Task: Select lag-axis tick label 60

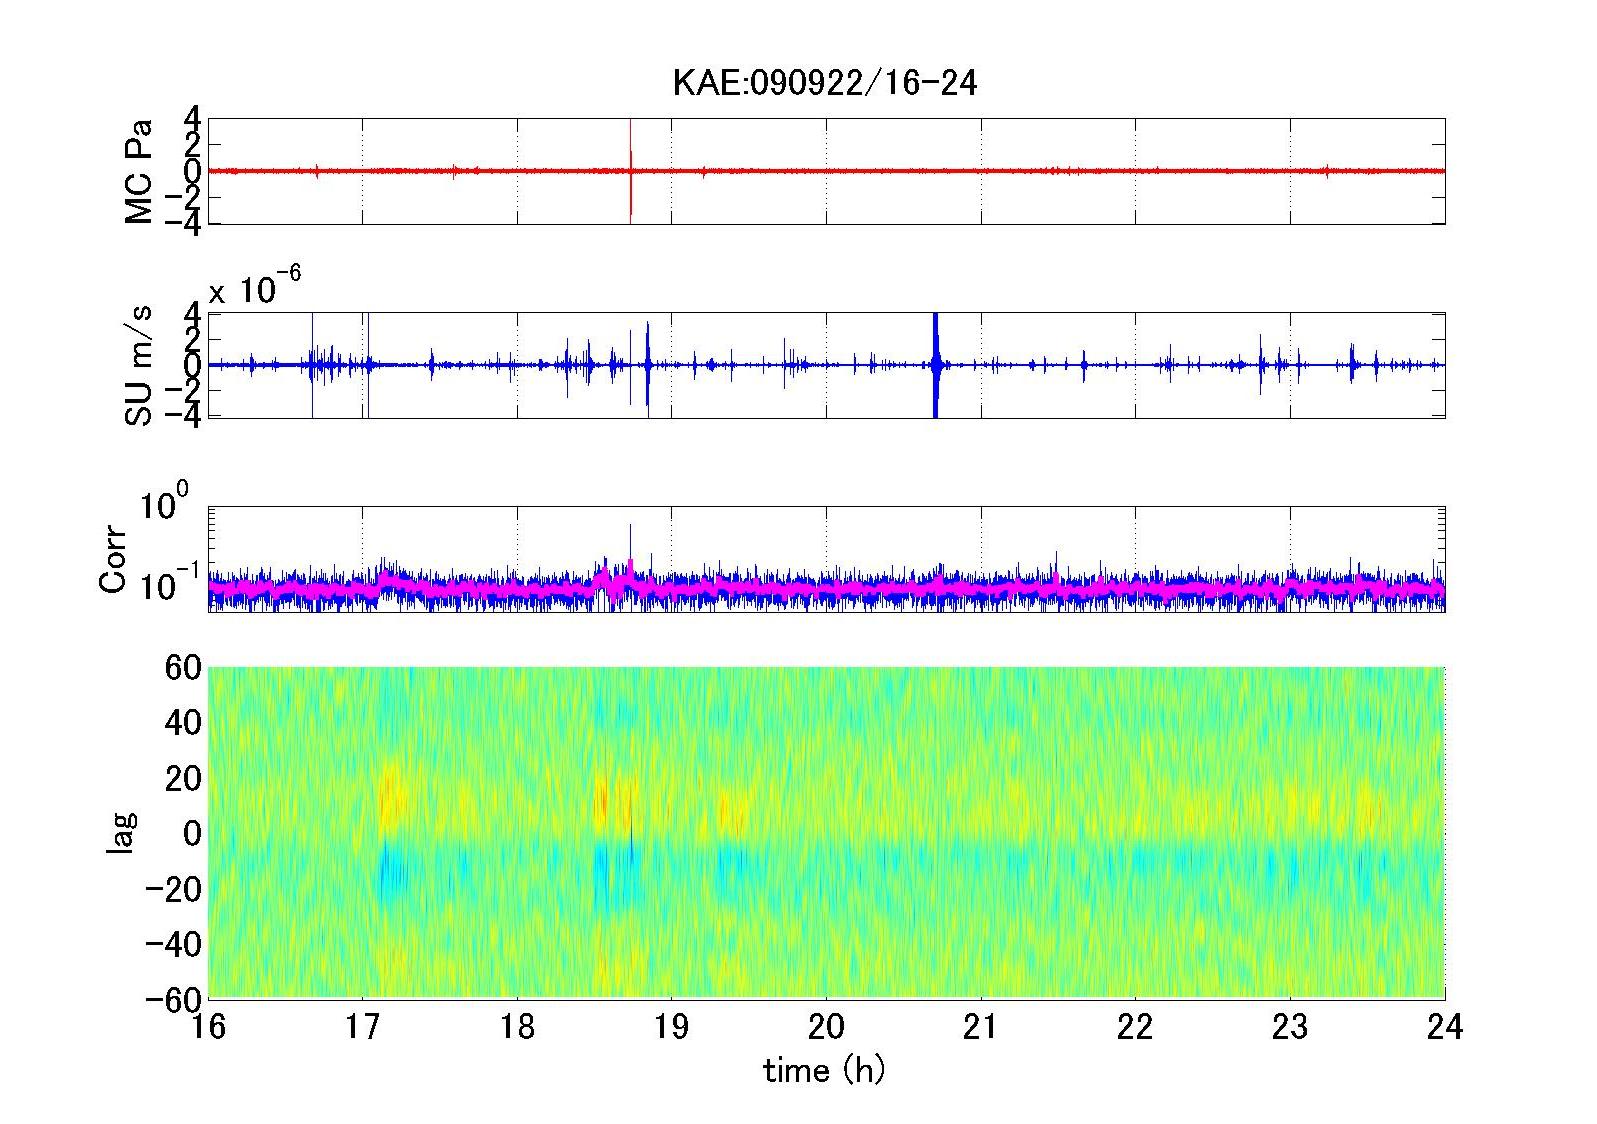Action: (182, 667)
